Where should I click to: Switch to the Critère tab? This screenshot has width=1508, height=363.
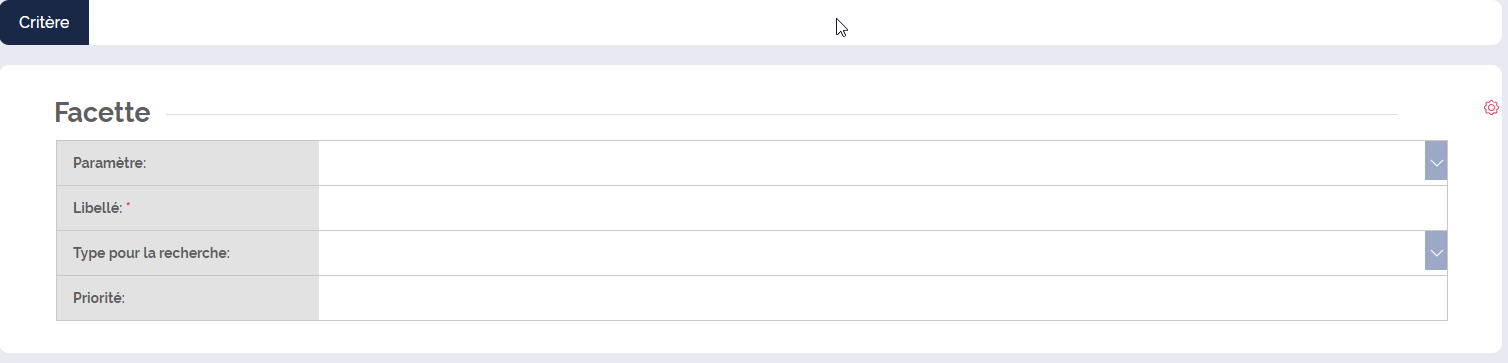(44, 22)
